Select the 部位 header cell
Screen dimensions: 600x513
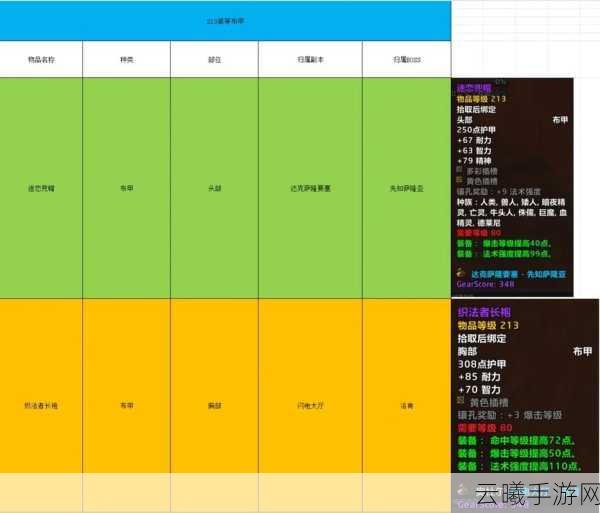(214, 59)
